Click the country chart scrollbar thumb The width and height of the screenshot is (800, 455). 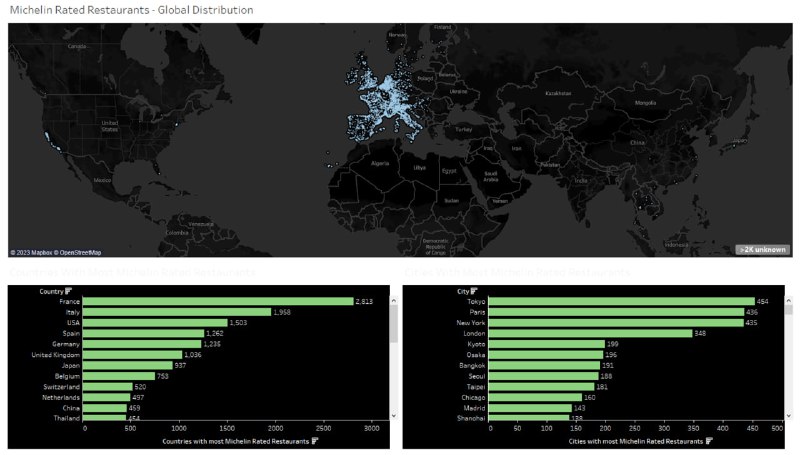tap(395, 325)
